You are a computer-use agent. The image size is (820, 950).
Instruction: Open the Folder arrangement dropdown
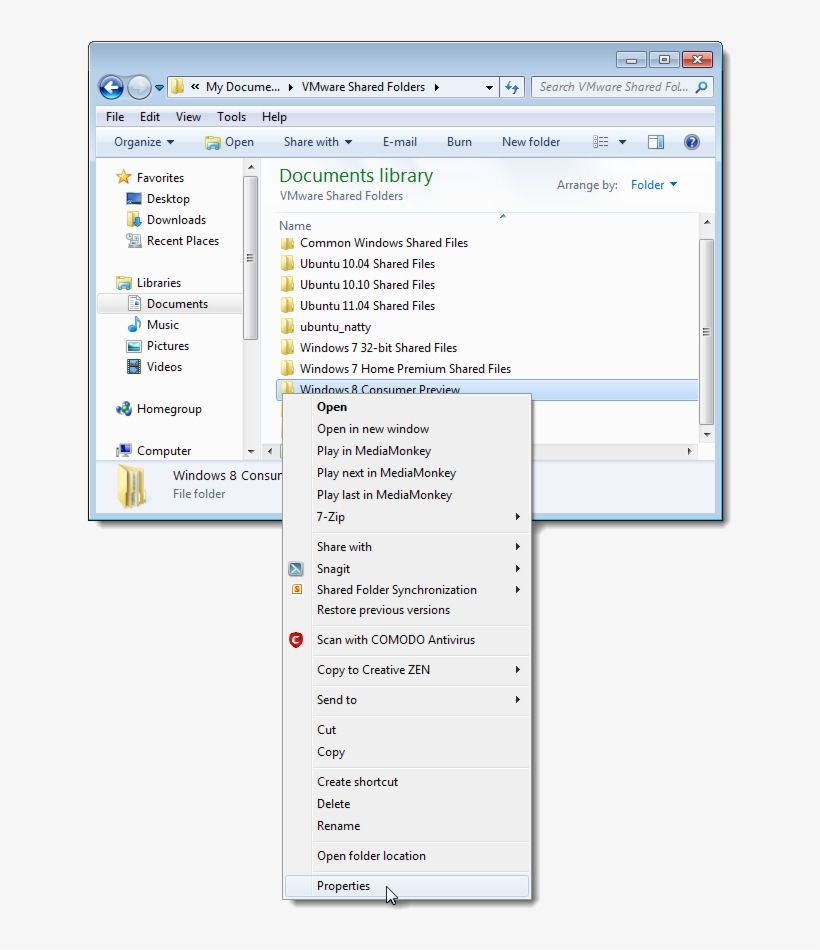click(x=654, y=184)
